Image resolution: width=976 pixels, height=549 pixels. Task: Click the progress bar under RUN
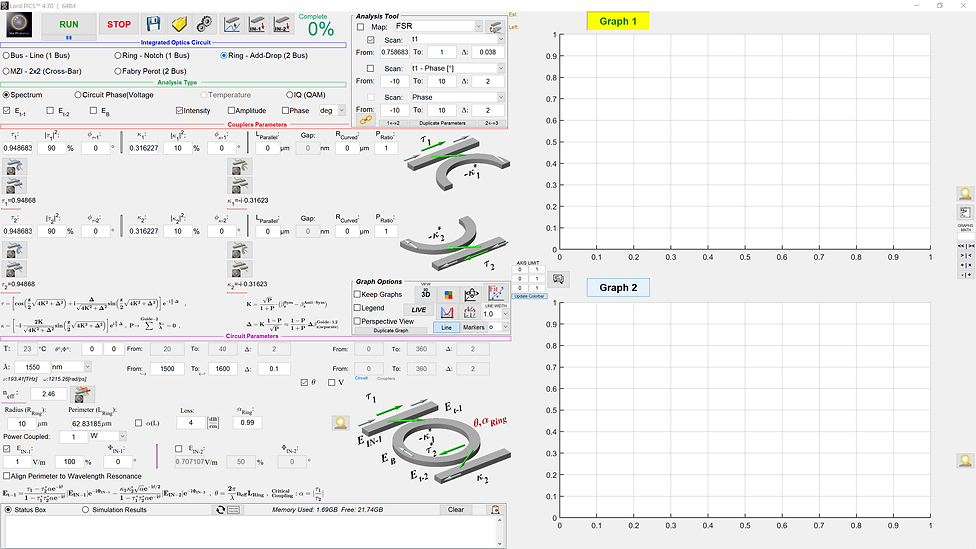click(x=69, y=38)
